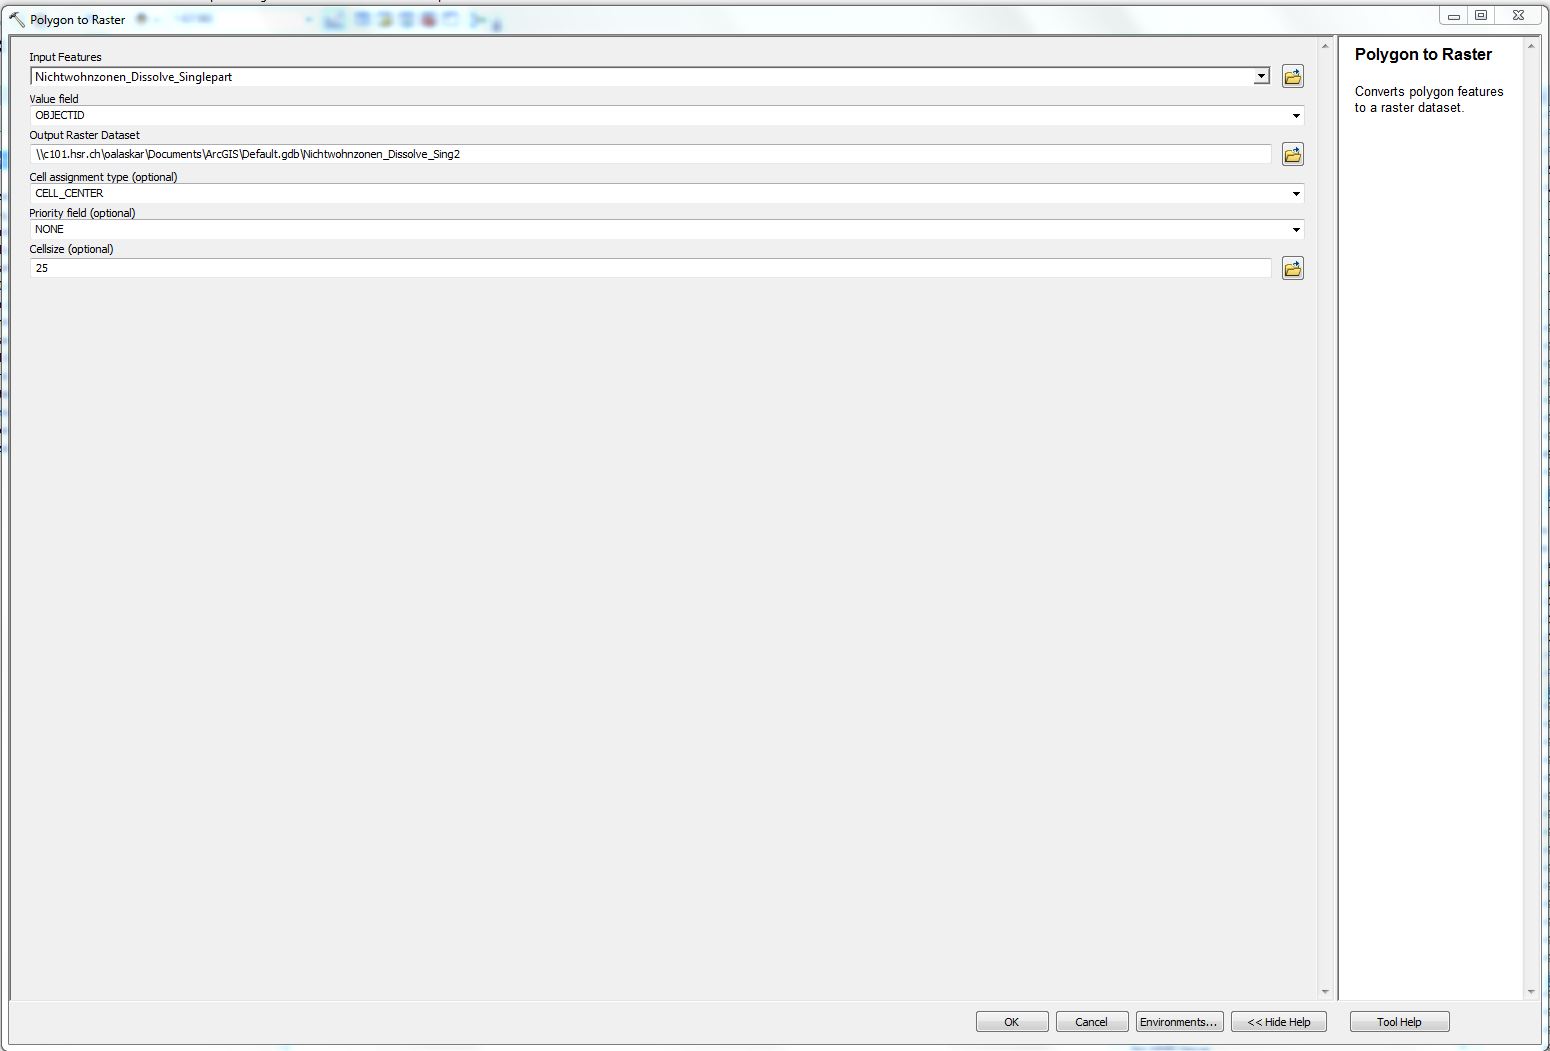The height and width of the screenshot is (1051, 1550).
Task: Open the Environments... settings button
Action: 1179,1022
